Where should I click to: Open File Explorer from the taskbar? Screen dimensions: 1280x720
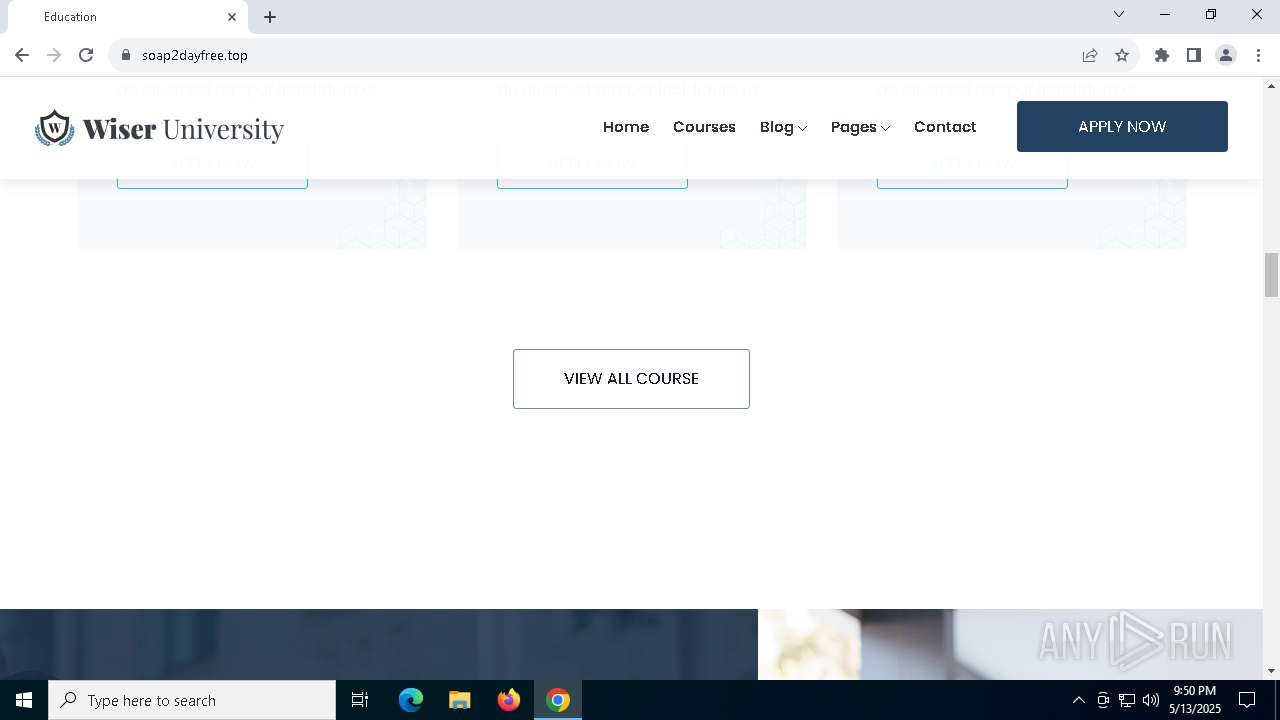point(460,700)
